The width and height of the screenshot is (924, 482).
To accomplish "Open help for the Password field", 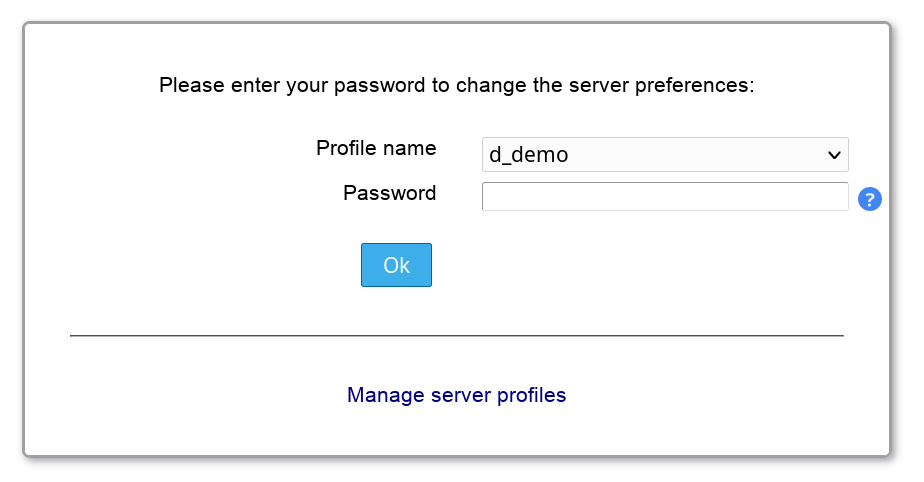I will [x=870, y=199].
